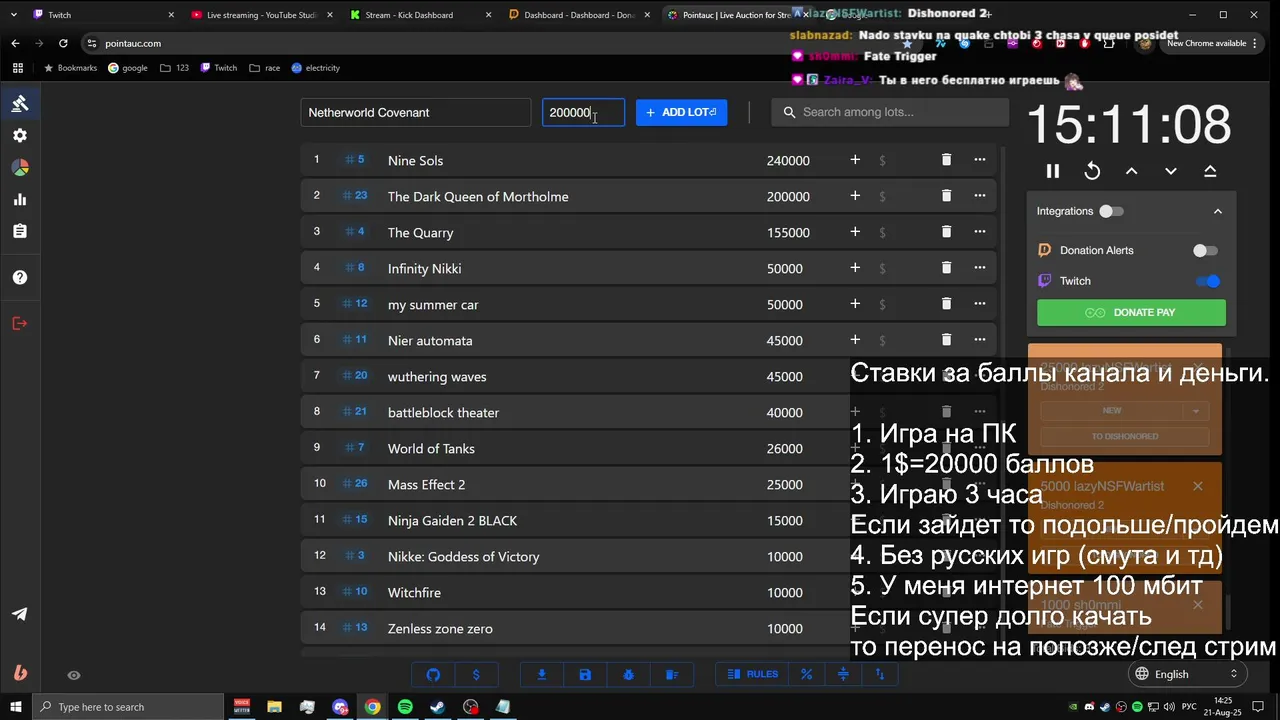
Task: Switch to Stream - Kick Dashboard tab
Action: [420, 15]
